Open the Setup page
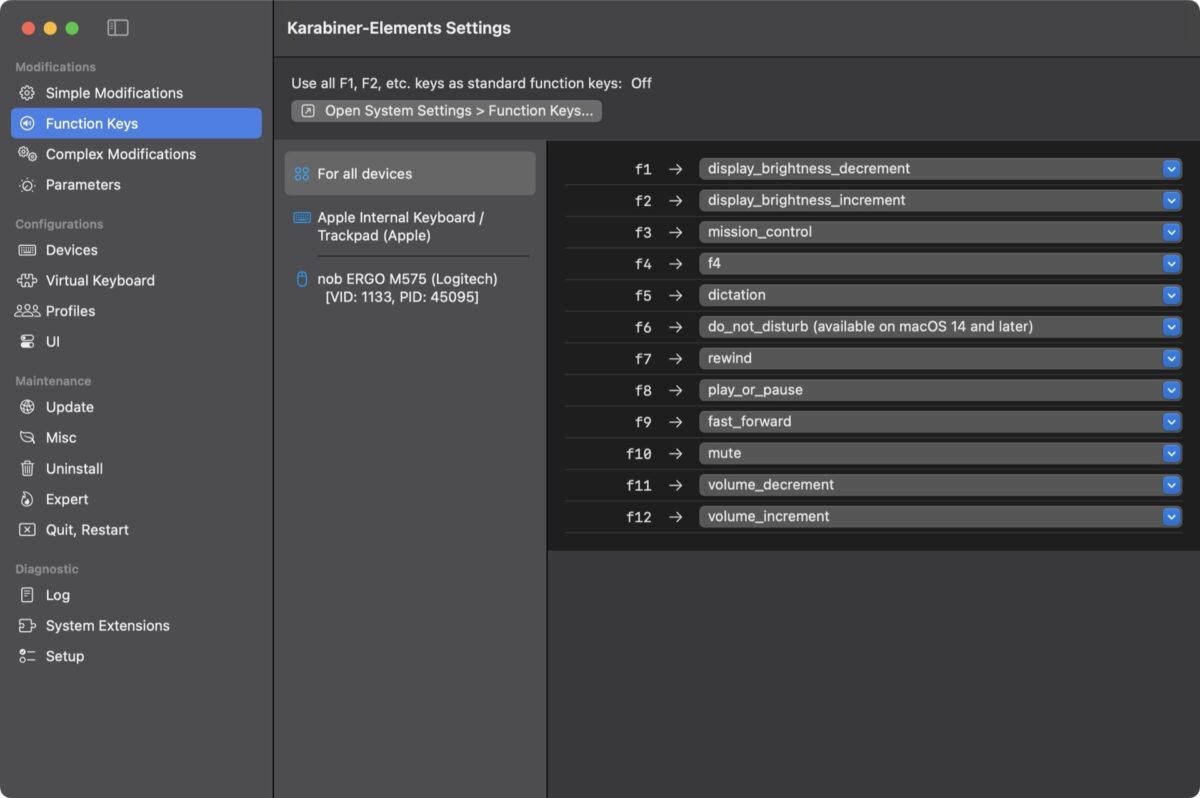 coord(136,656)
